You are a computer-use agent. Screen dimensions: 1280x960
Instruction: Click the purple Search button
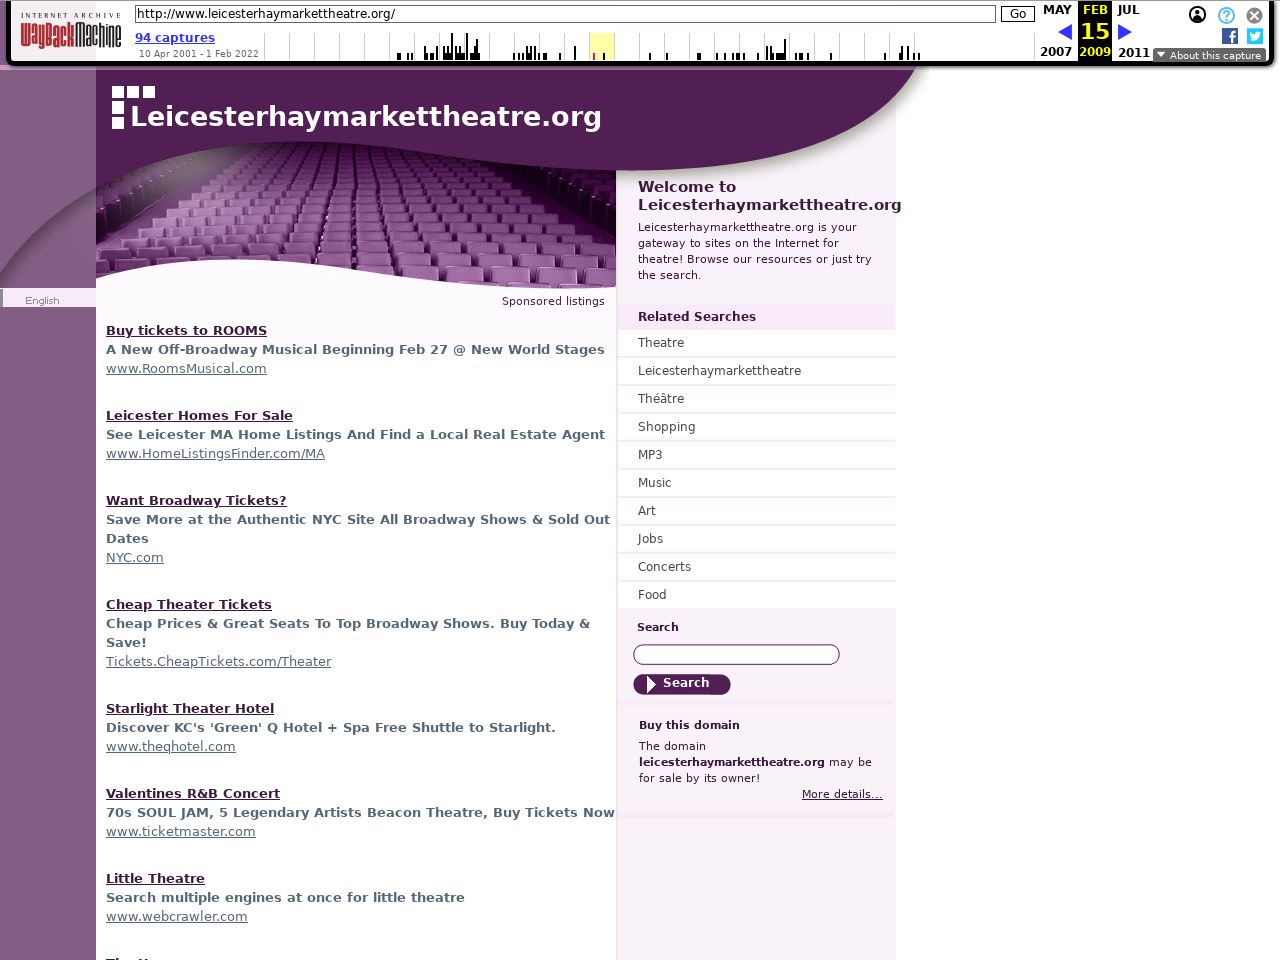(682, 684)
